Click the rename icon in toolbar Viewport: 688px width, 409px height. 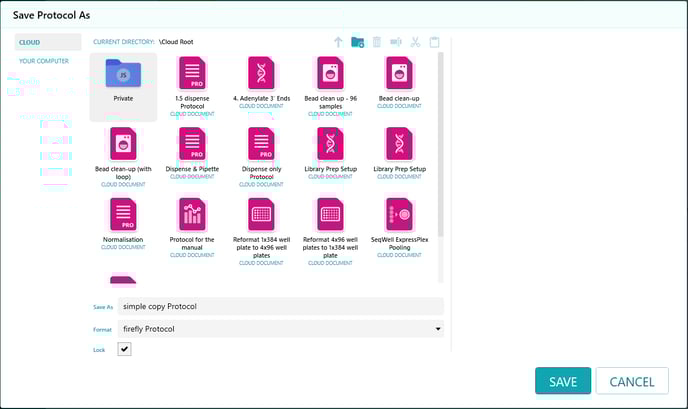pos(396,42)
